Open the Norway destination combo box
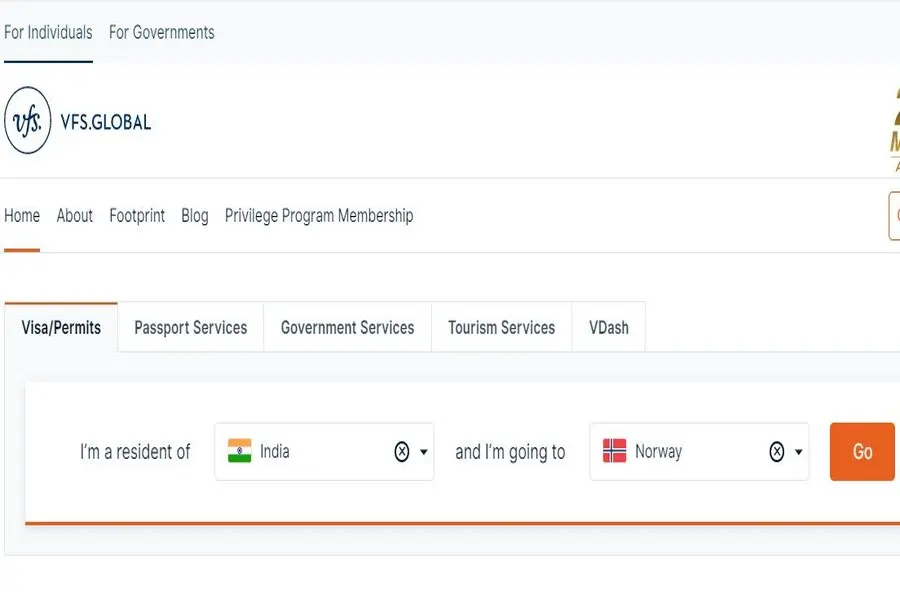Image resolution: width=900 pixels, height=600 pixels. (x=699, y=452)
